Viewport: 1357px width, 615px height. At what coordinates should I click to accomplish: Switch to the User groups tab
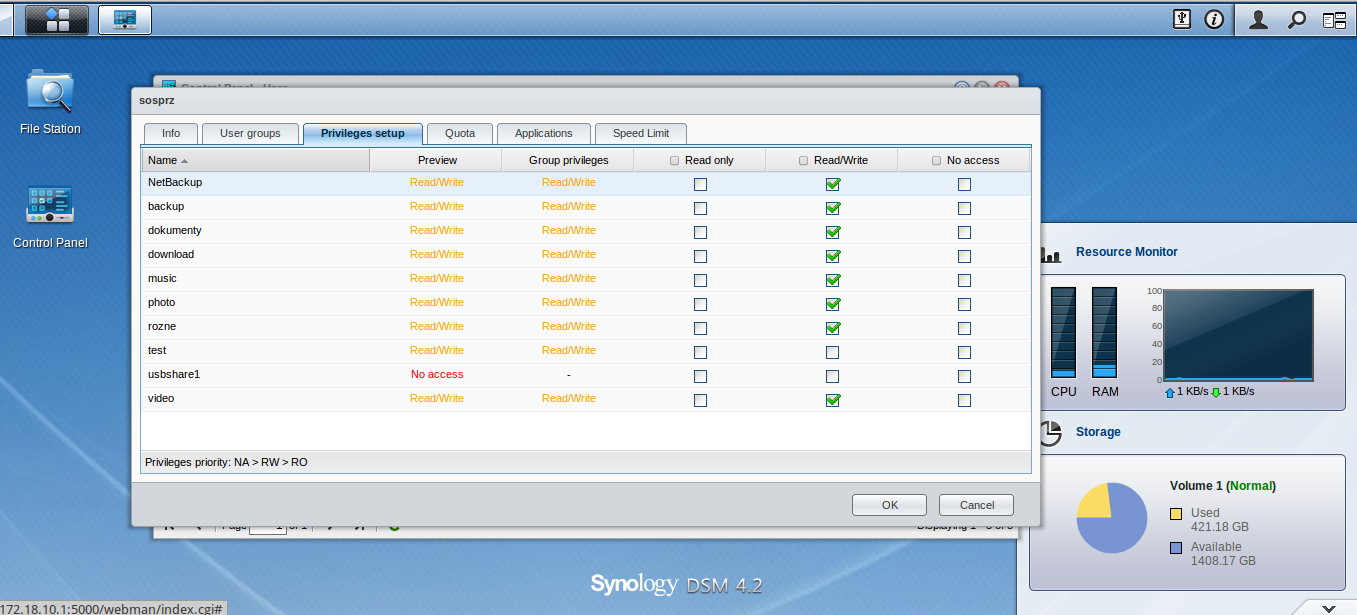point(250,134)
